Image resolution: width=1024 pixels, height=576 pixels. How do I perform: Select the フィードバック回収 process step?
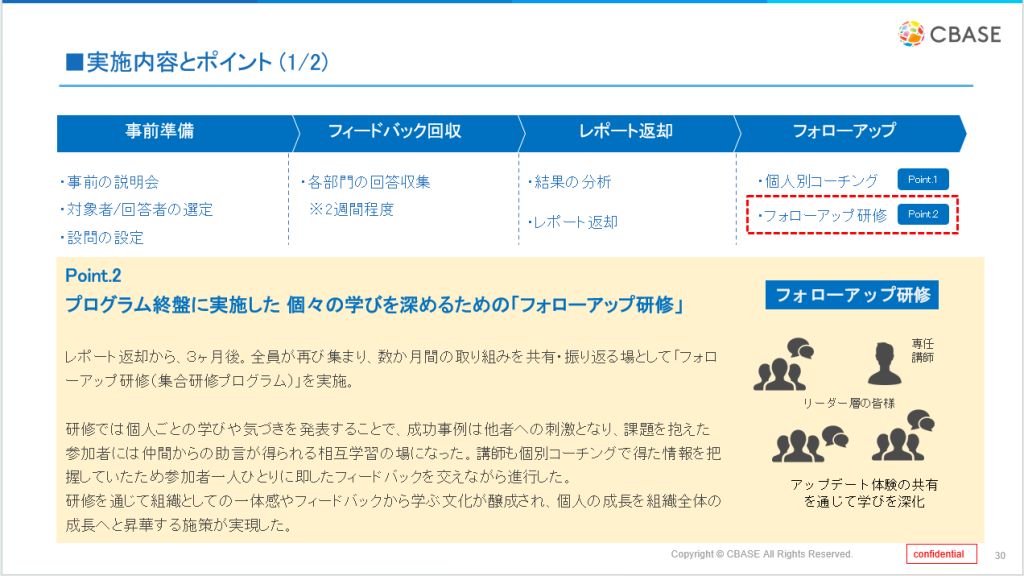pos(394,132)
